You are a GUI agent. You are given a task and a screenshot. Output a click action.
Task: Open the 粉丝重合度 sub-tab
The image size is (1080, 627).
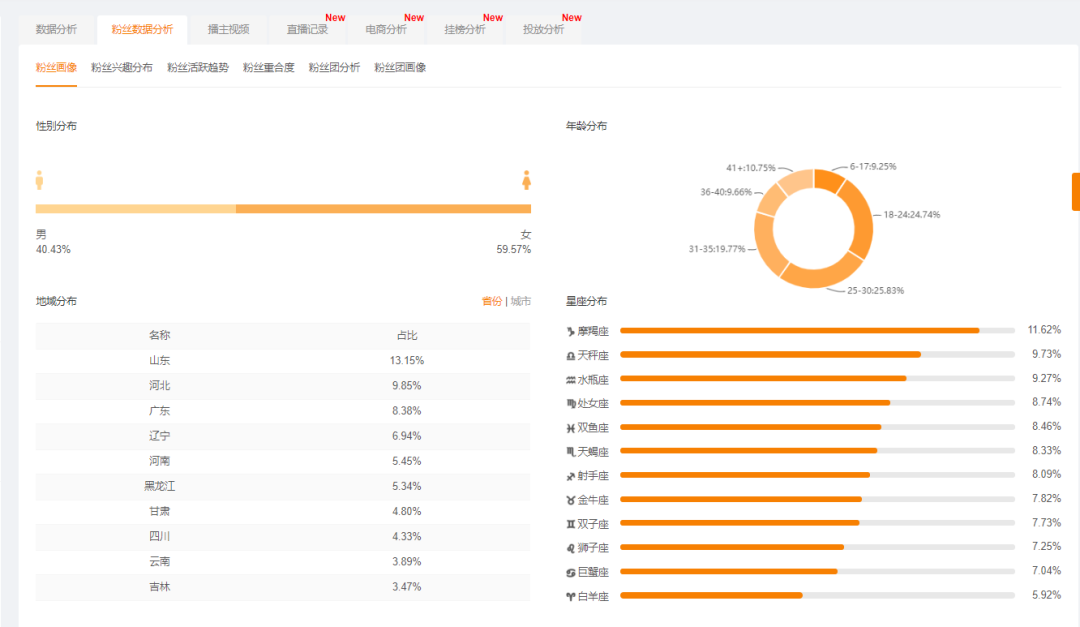coord(269,68)
